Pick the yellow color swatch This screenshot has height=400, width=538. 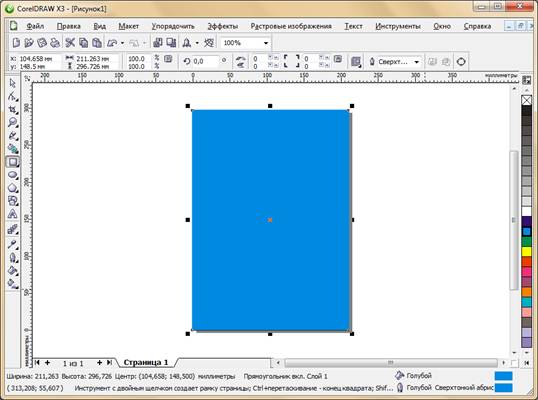pyautogui.click(x=526, y=251)
